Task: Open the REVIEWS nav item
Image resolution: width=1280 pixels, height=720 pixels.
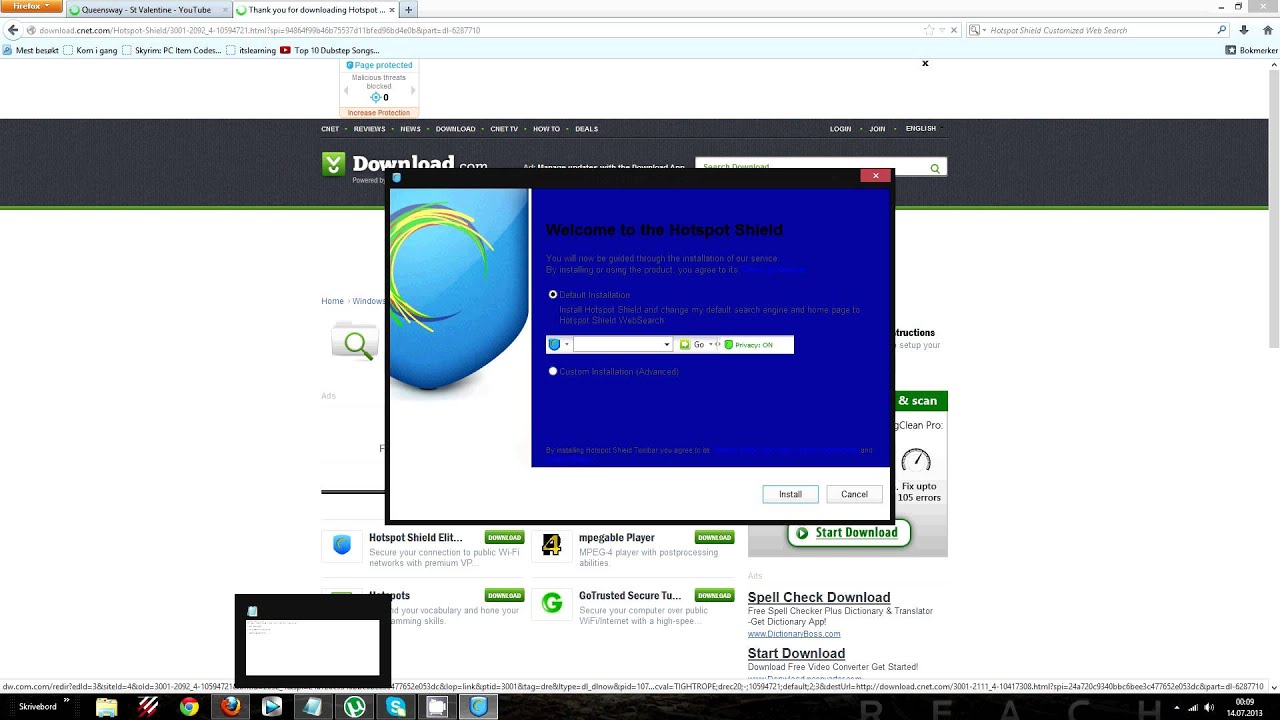Action: (369, 129)
